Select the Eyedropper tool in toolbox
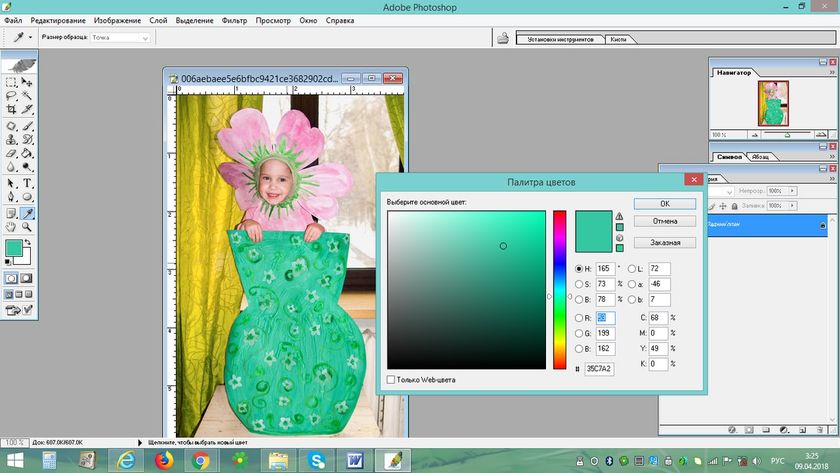This screenshot has height=473, width=840. click(x=27, y=213)
